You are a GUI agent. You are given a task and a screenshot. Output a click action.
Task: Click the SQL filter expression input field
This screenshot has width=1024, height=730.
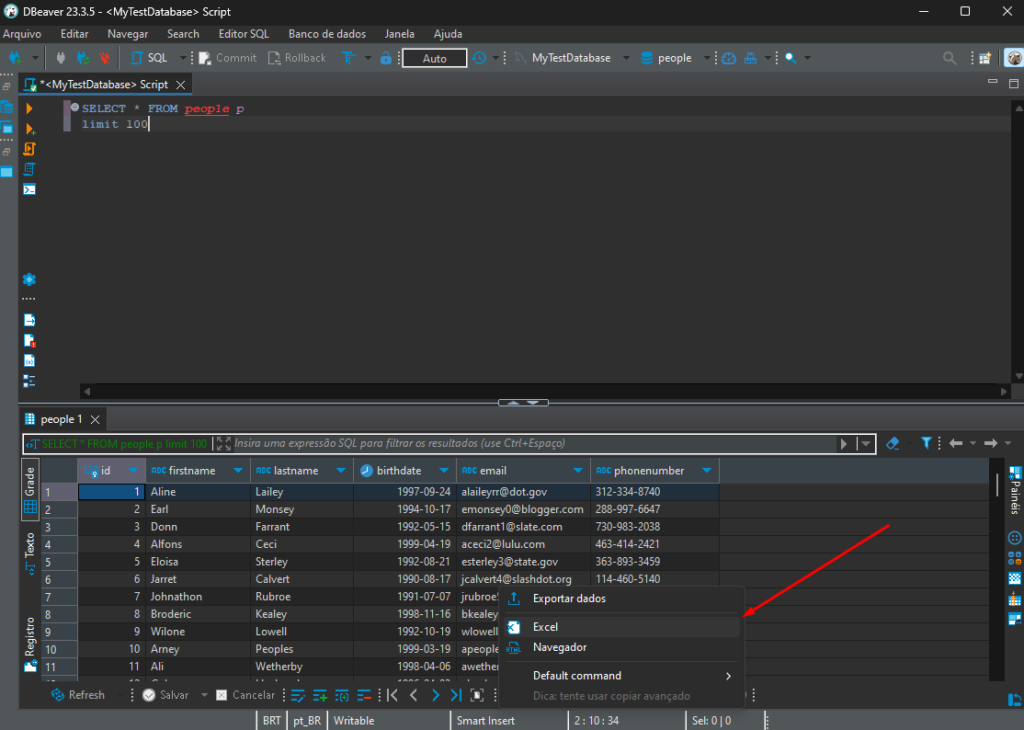pos(534,443)
